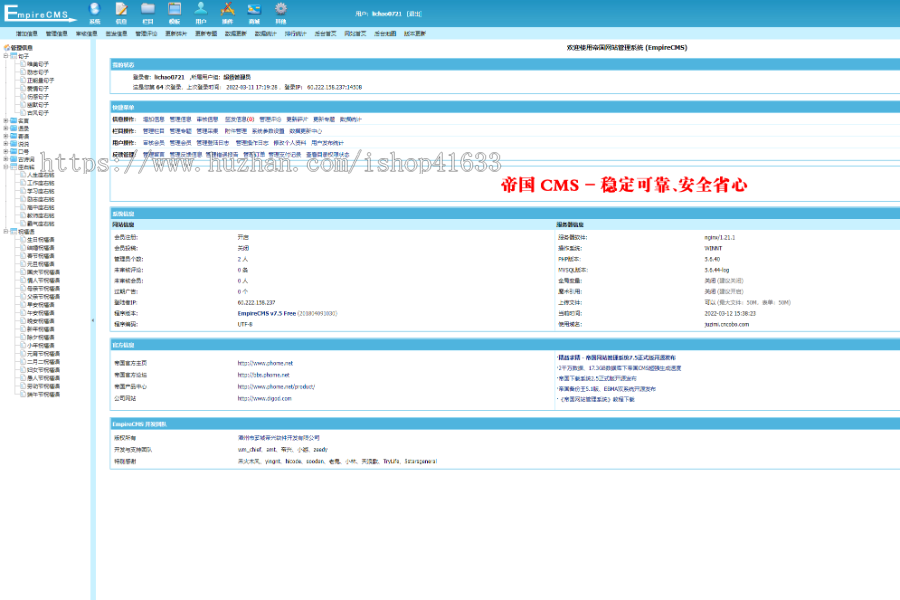
Task: Select 后台首页 in the top submenu bar
Action: click(325, 34)
